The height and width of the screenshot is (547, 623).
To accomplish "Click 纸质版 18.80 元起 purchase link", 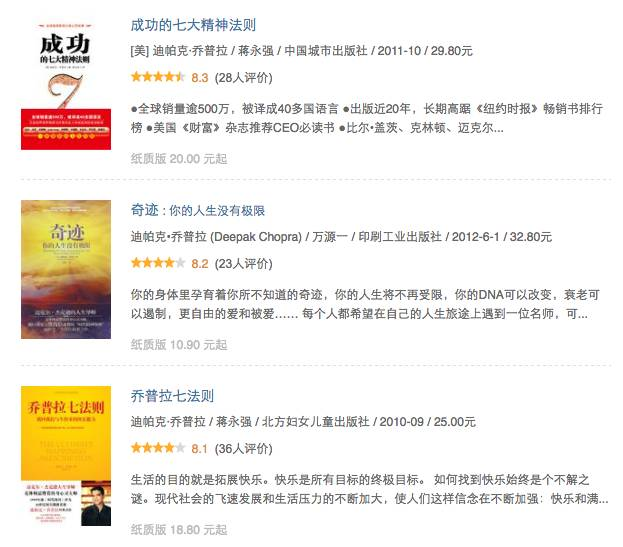I will [x=179, y=530].
